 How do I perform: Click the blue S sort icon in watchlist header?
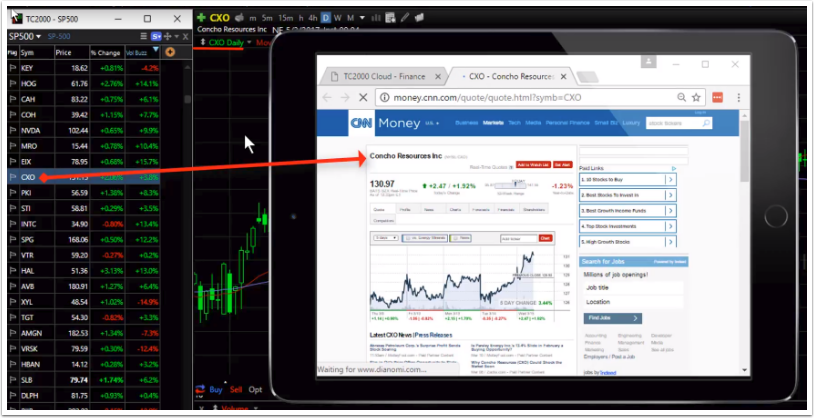coord(156,36)
